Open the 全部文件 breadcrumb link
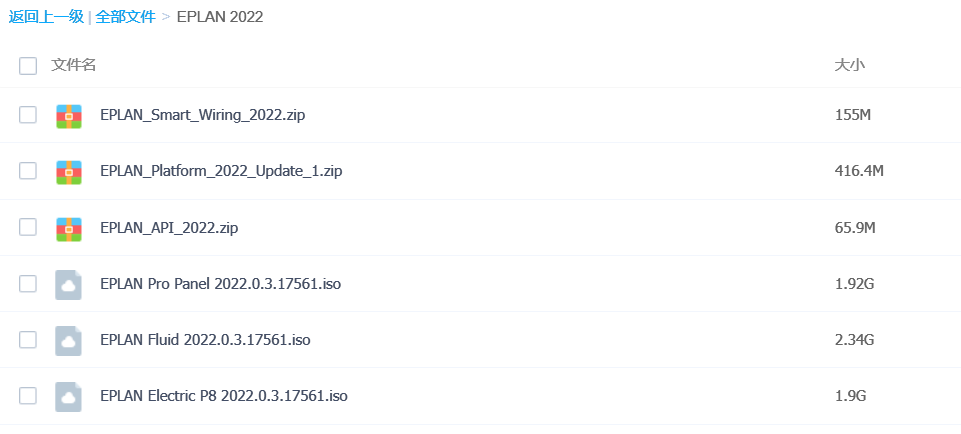 [125, 17]
